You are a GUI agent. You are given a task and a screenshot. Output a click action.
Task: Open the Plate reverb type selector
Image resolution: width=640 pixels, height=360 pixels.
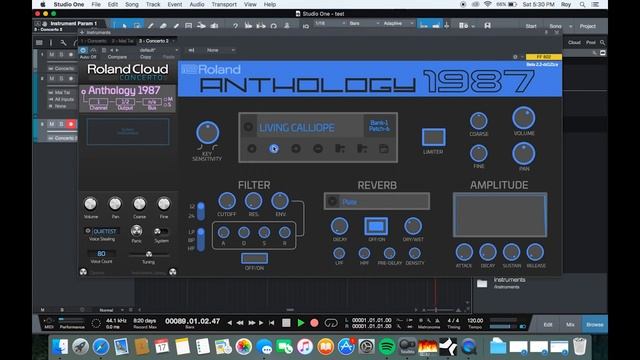click(377, 202)
